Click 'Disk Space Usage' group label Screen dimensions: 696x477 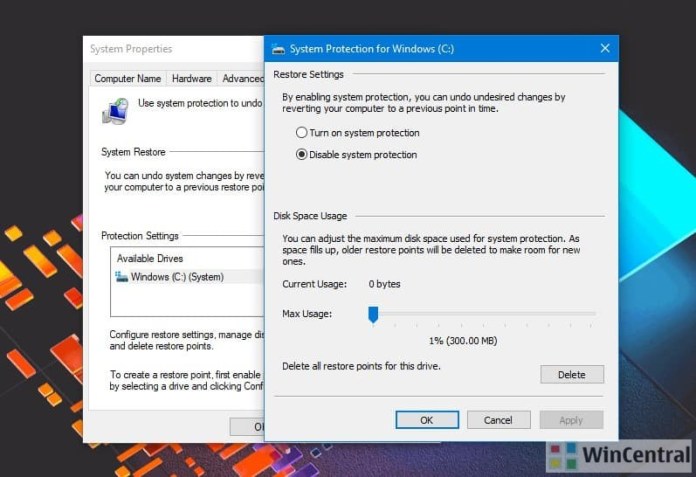310,216
